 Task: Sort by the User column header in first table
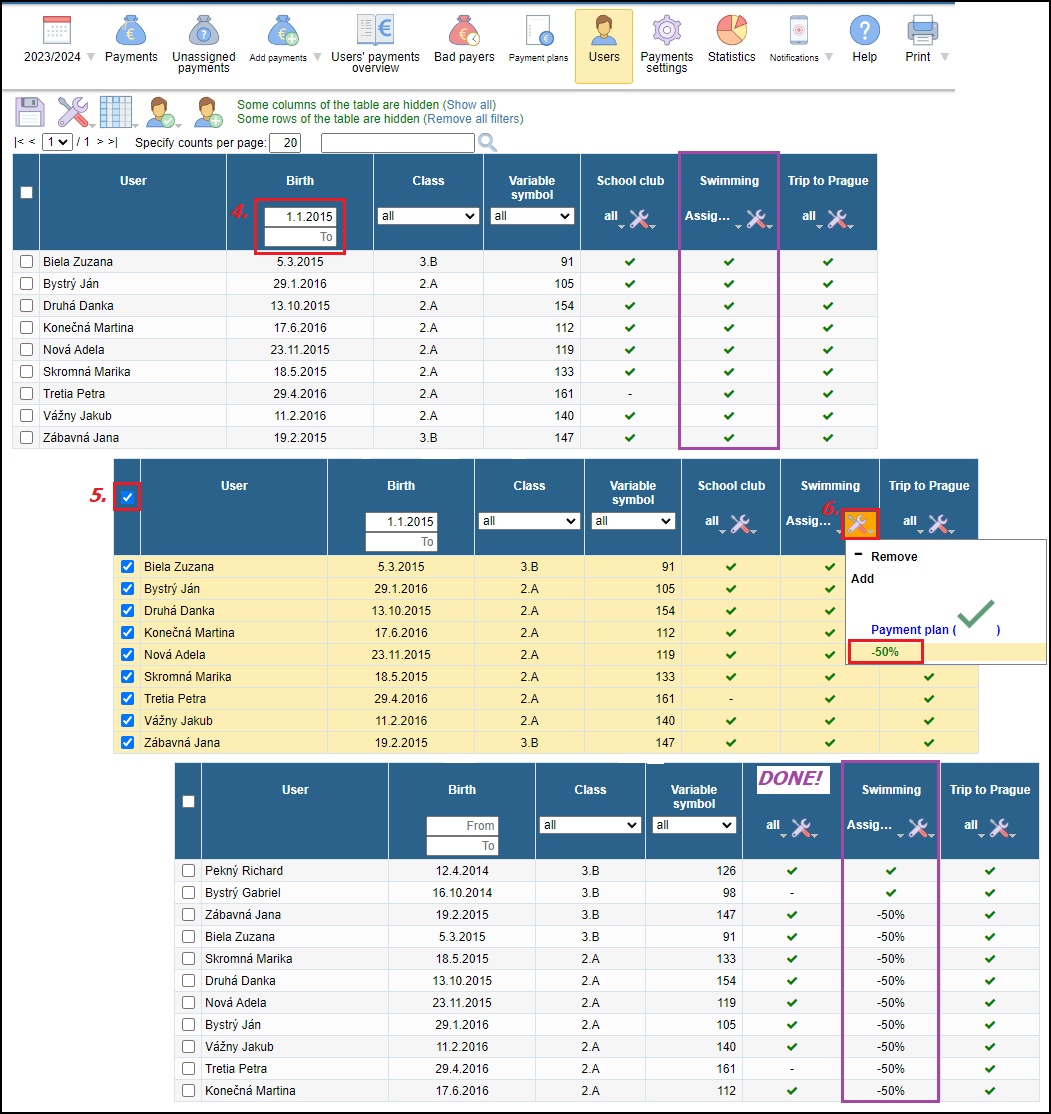[x=133, y=180]
